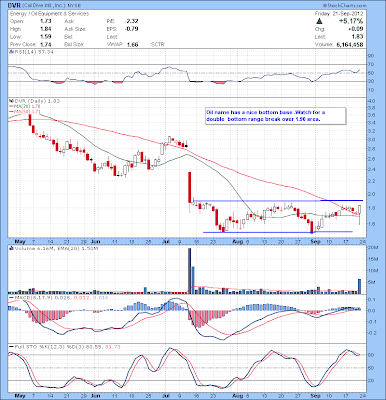Click the blue annotation text box
This screenshot has width=386, height=400.
coord(276,116)
